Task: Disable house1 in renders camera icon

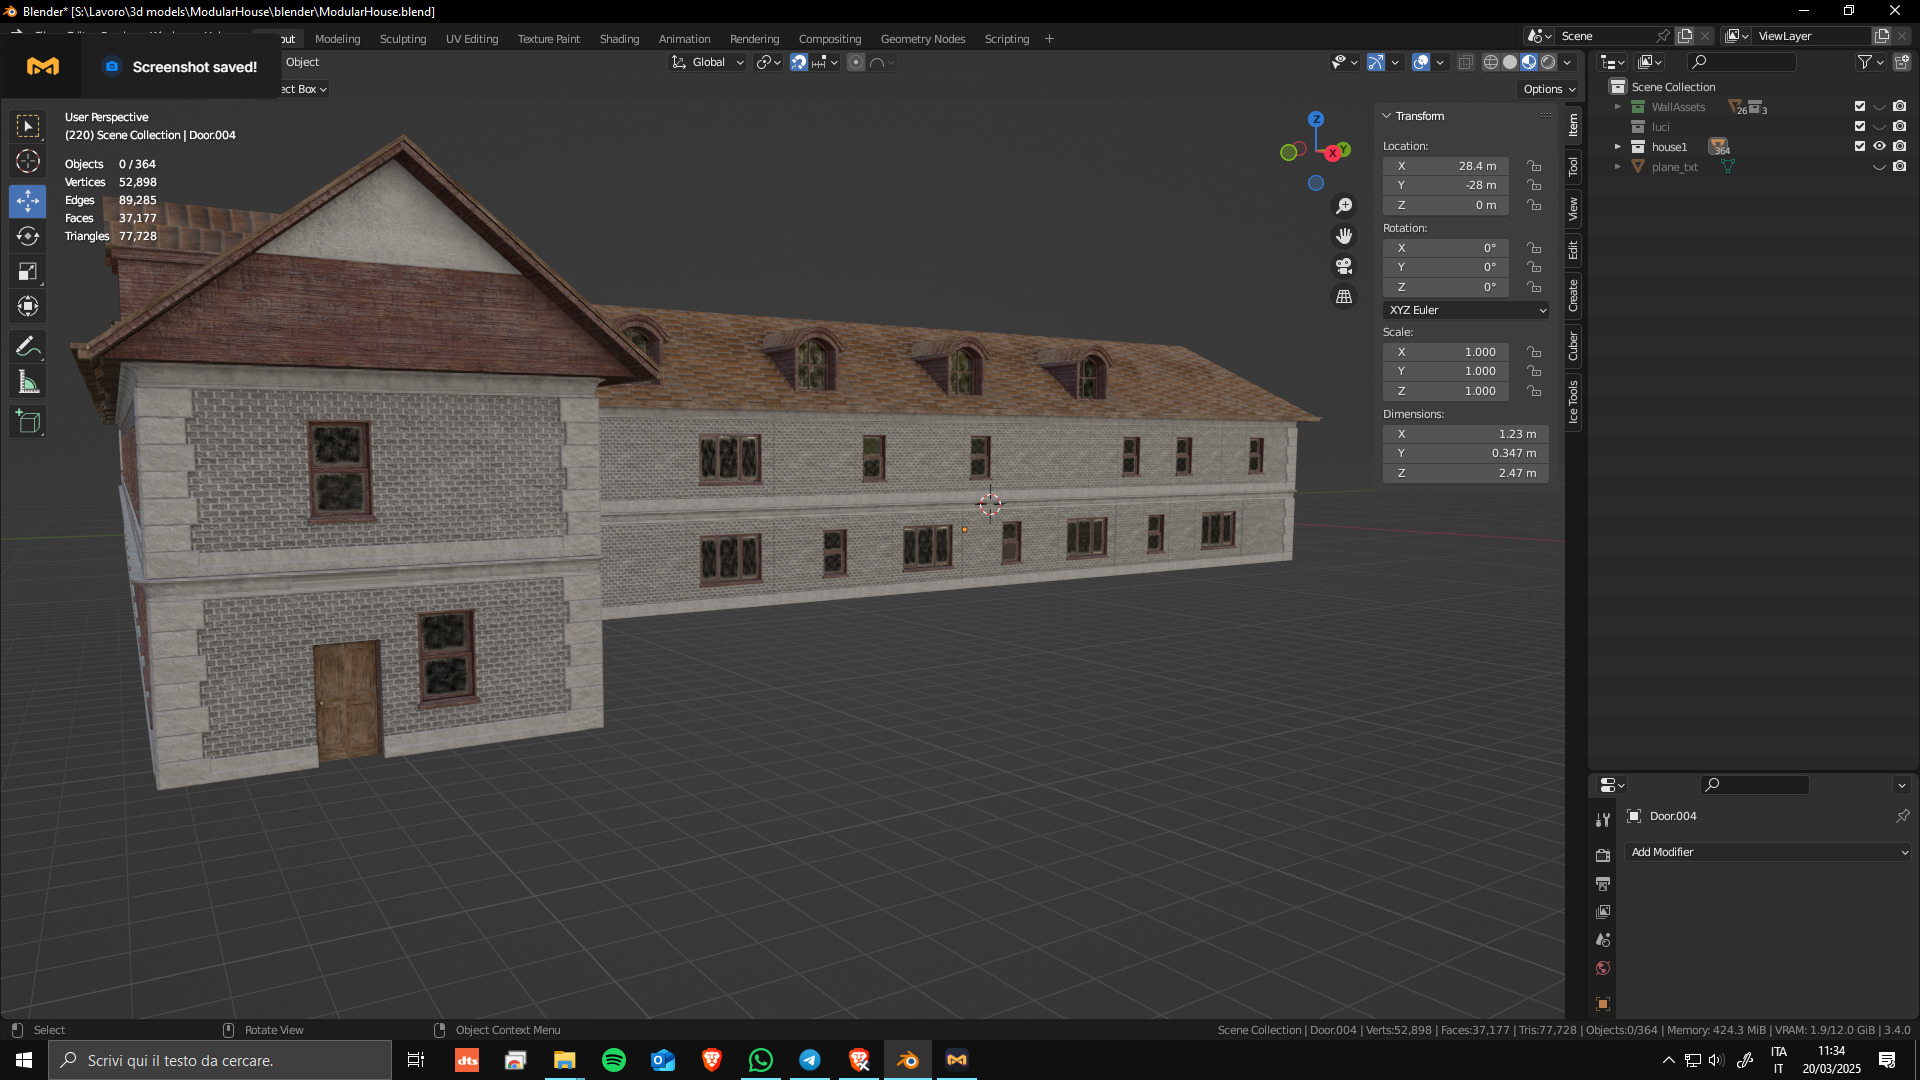Action: [1899, 146]
